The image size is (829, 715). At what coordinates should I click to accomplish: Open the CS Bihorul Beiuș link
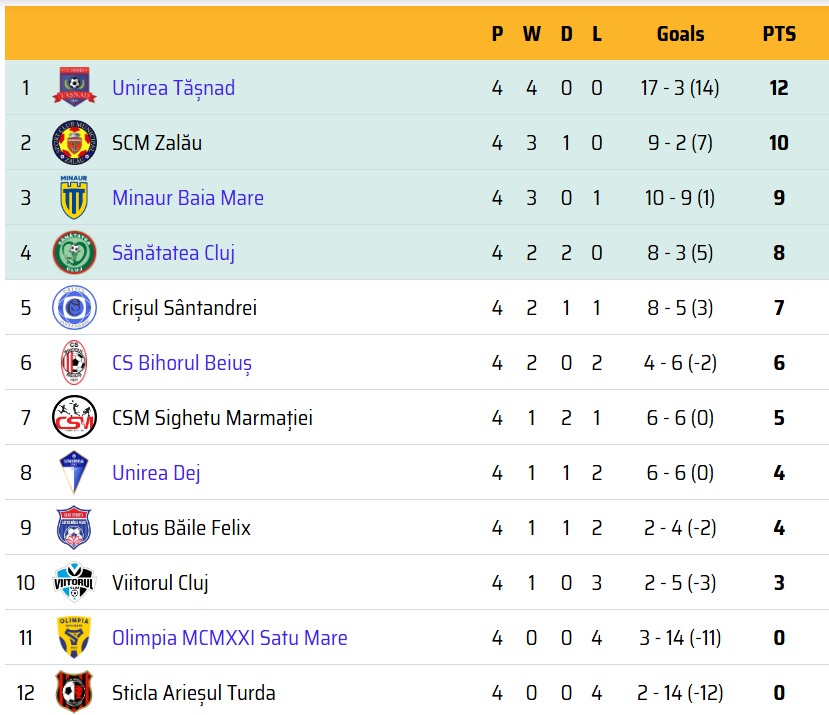[x=182, y=363]
